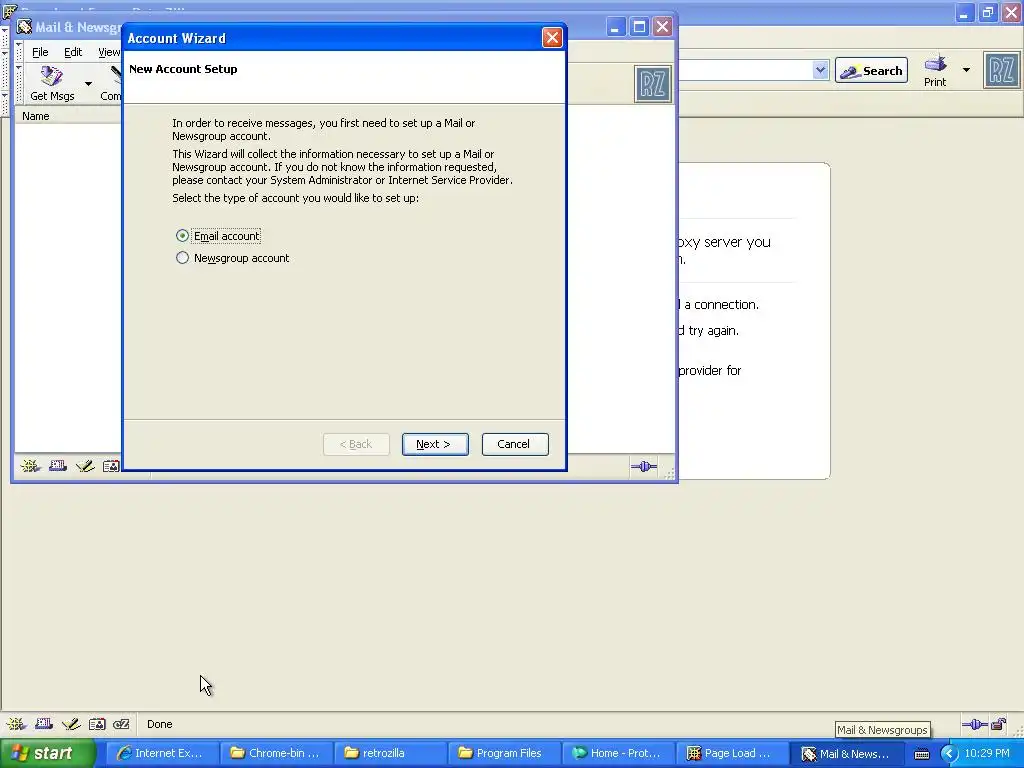Viewport: 1024px width, 768px height.
Task: Switch to retrozilla folder taskbar item
Action: tap(389, 753)
